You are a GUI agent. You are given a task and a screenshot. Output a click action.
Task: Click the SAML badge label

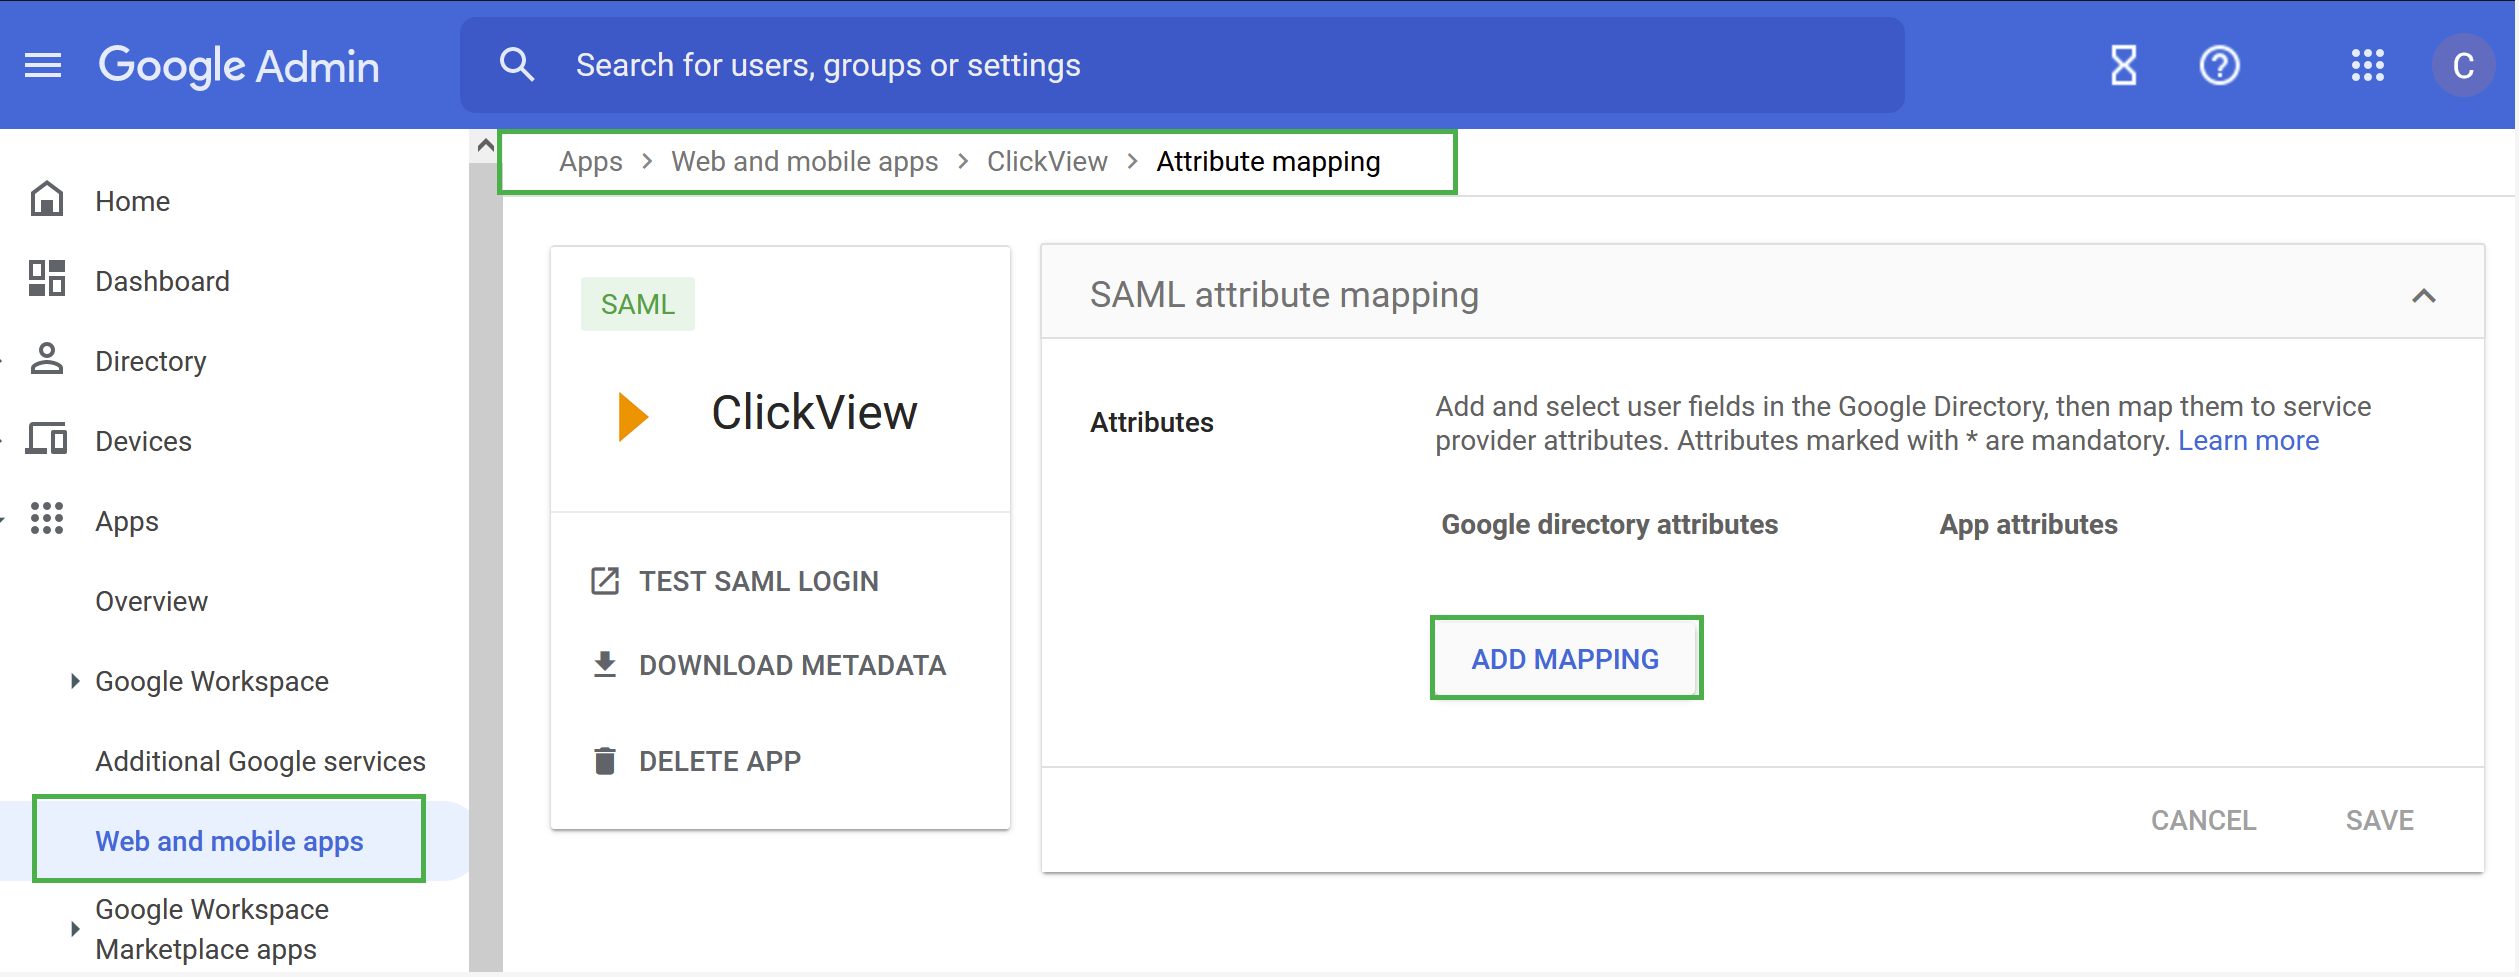[x=638, y=304]
